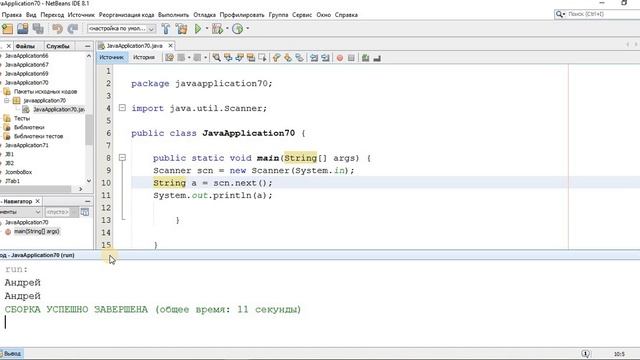Switch editor to Источник view
The height and width of the screenshot is (360, 640).
[111, 58]
